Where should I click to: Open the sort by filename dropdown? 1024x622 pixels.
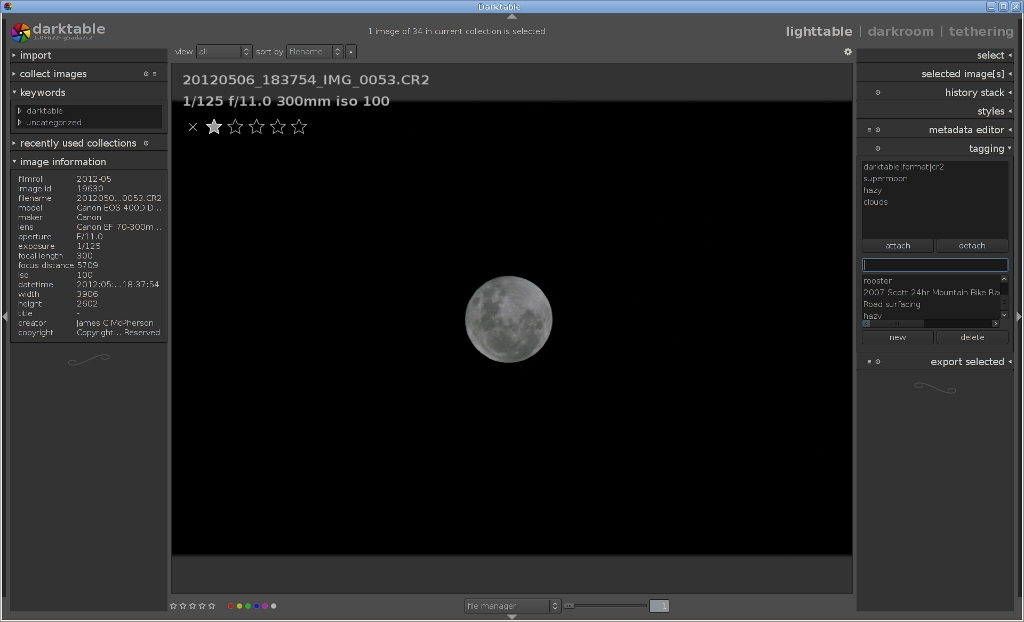[315, 52]
